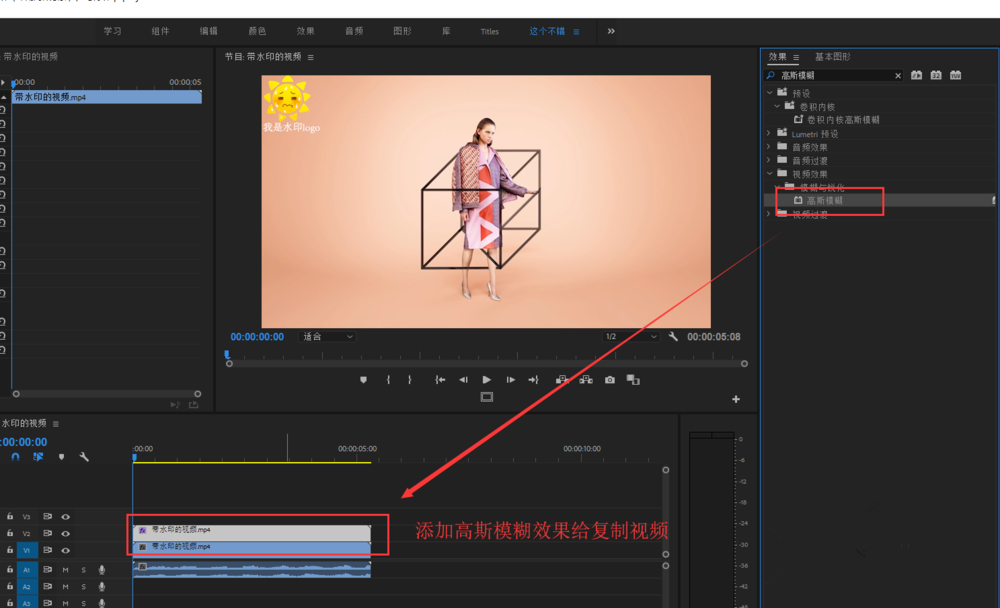Open the timeline display settings wrench
Image resolution: width=1000 pixels, height=608 pixels.
[84, 457]
